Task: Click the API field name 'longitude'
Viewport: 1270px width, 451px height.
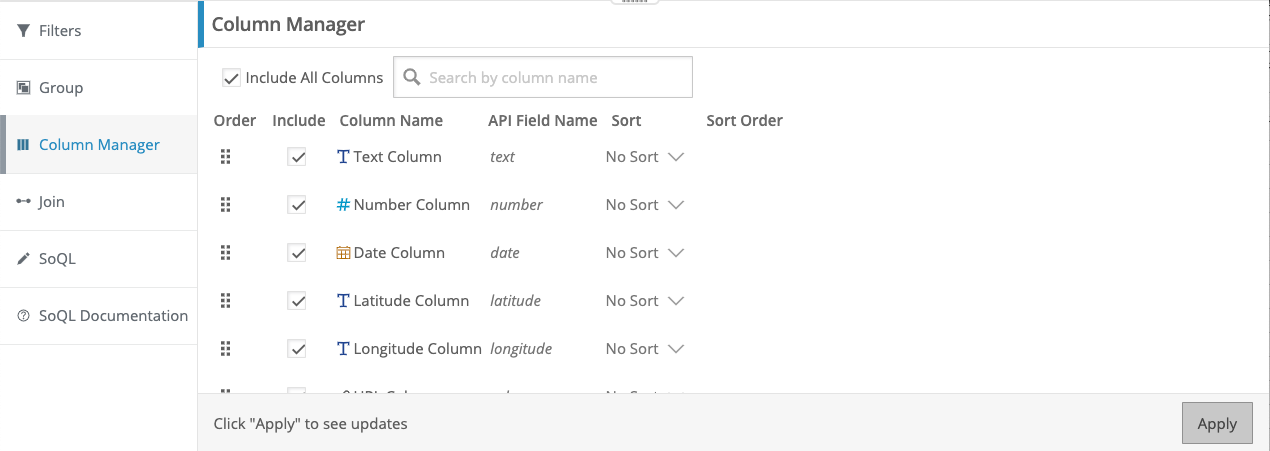Action: 521,349
